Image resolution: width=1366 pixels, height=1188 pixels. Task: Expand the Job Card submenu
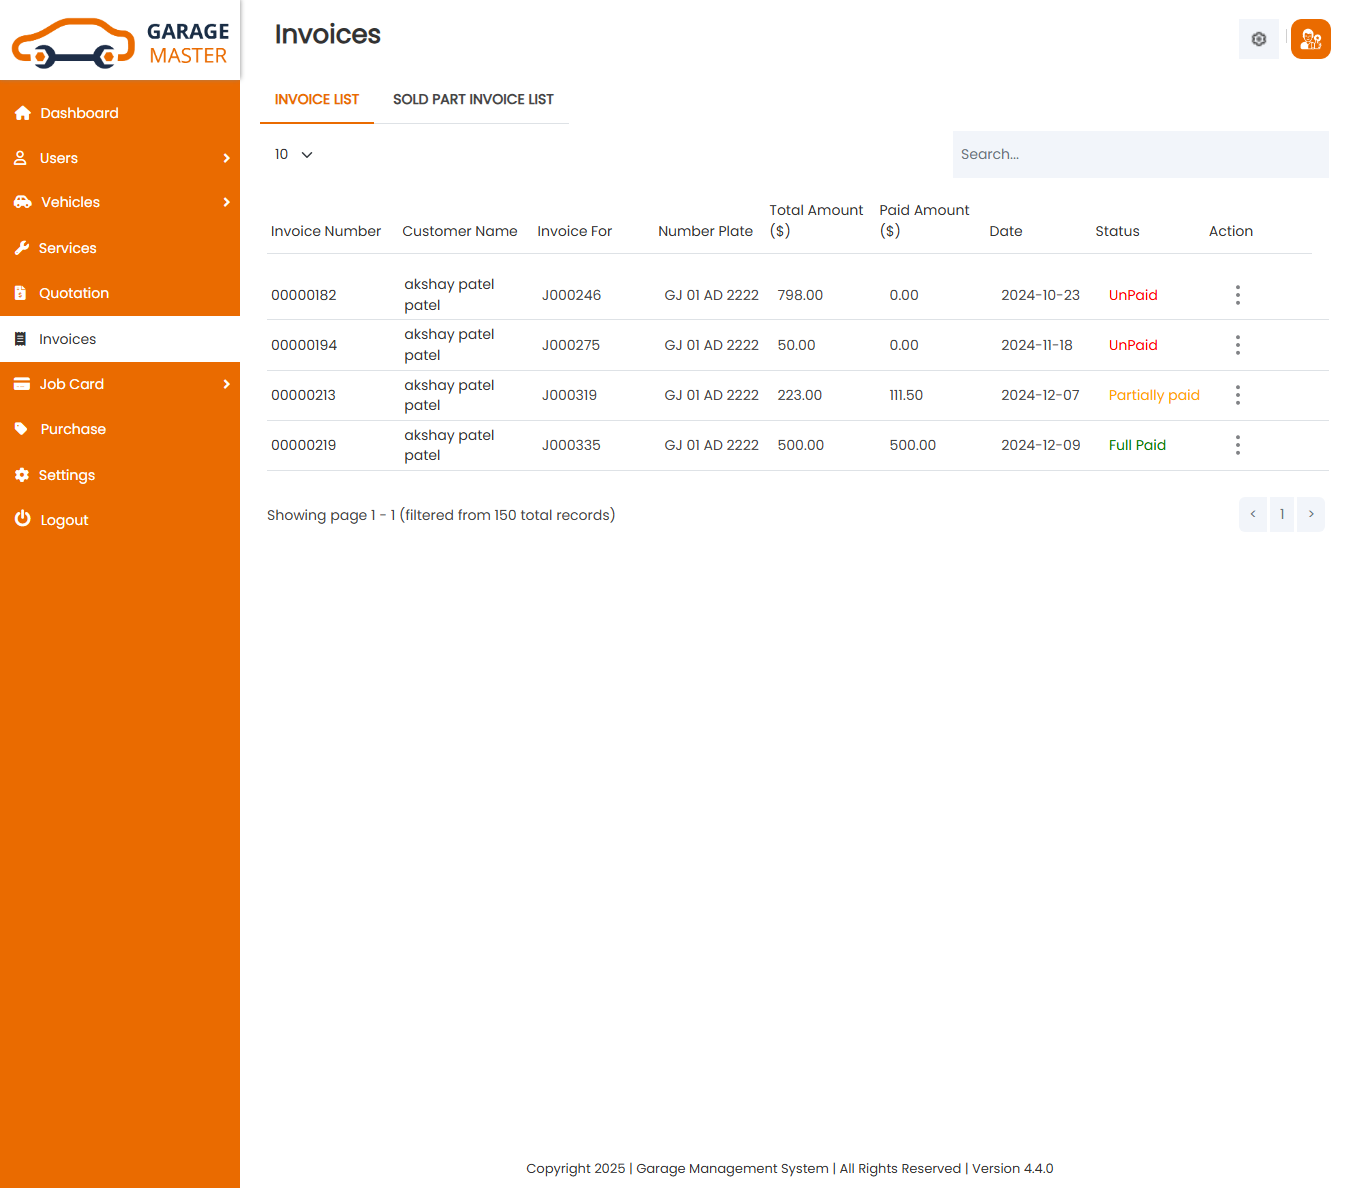point(226,384)
